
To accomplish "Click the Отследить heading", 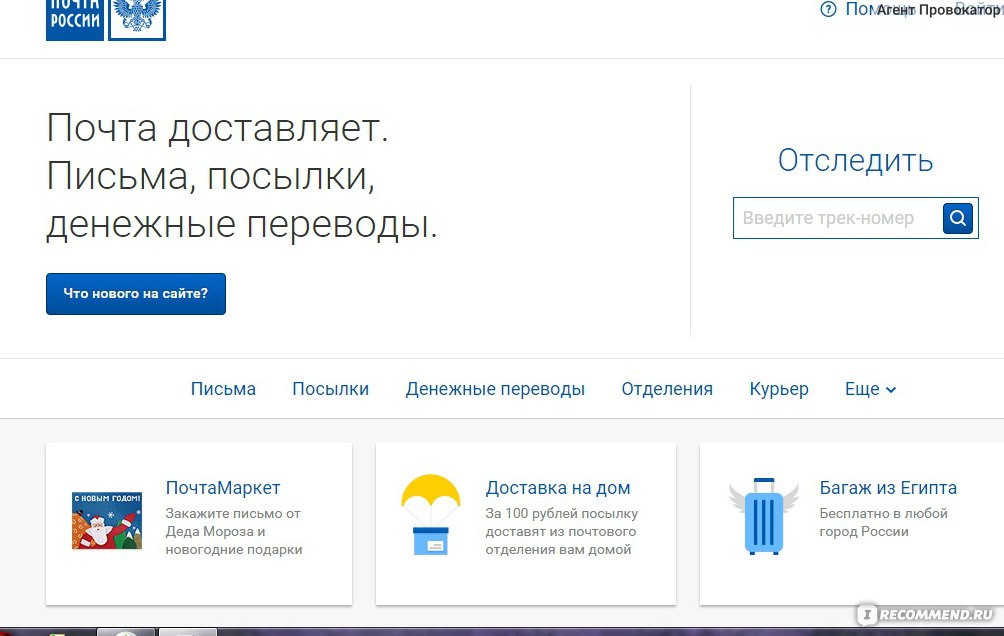I will tap(855, 160).
